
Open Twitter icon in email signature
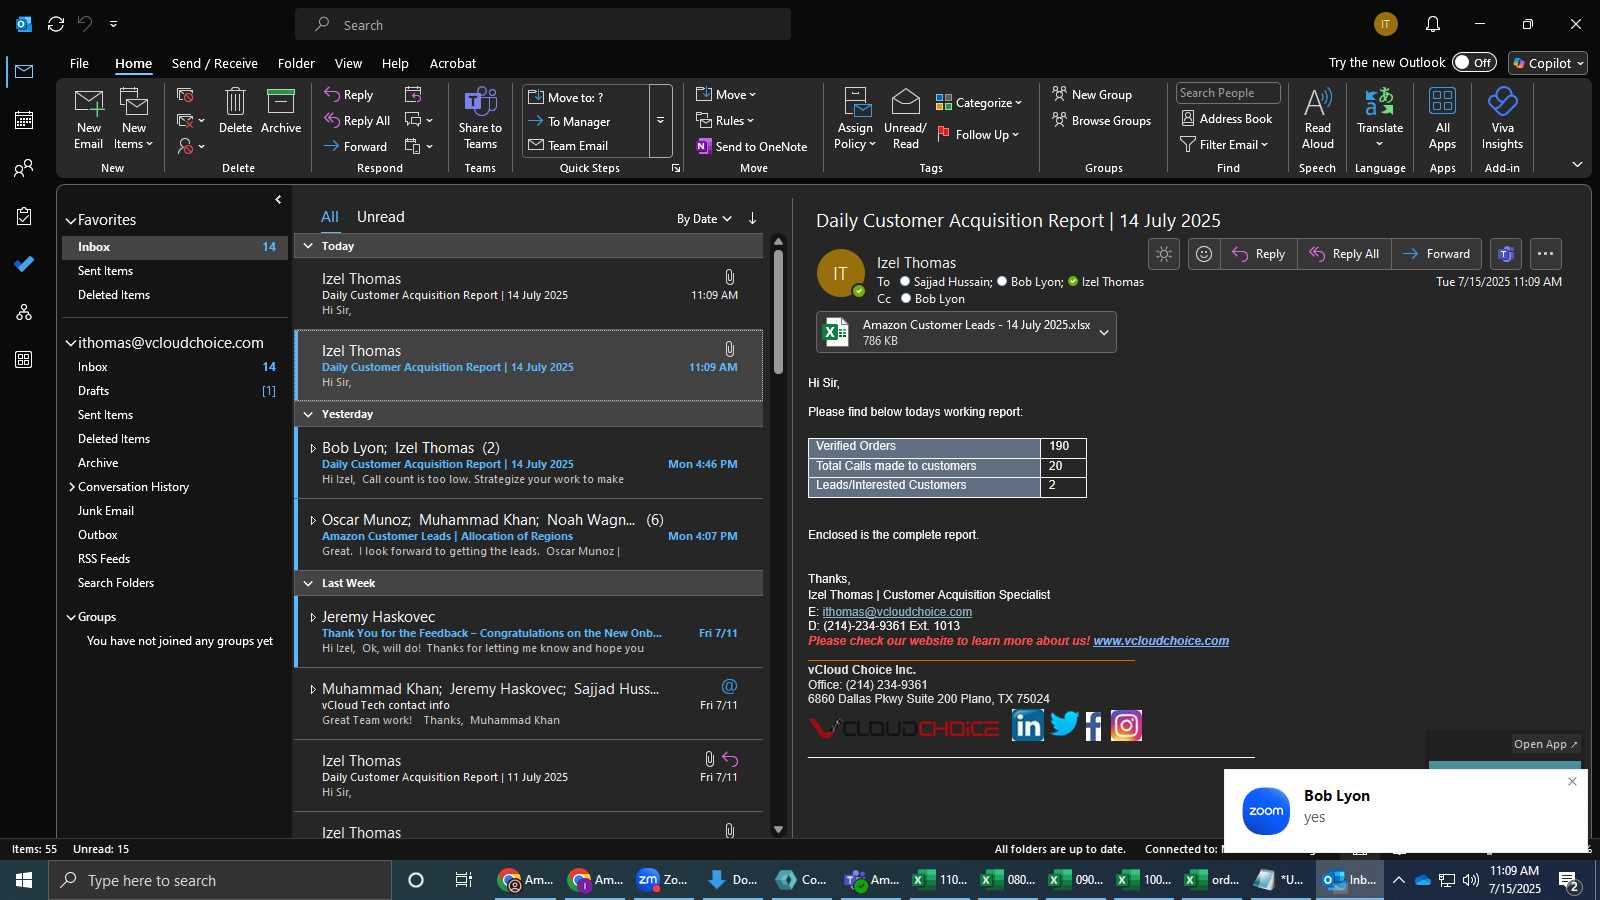point(1064,724)
